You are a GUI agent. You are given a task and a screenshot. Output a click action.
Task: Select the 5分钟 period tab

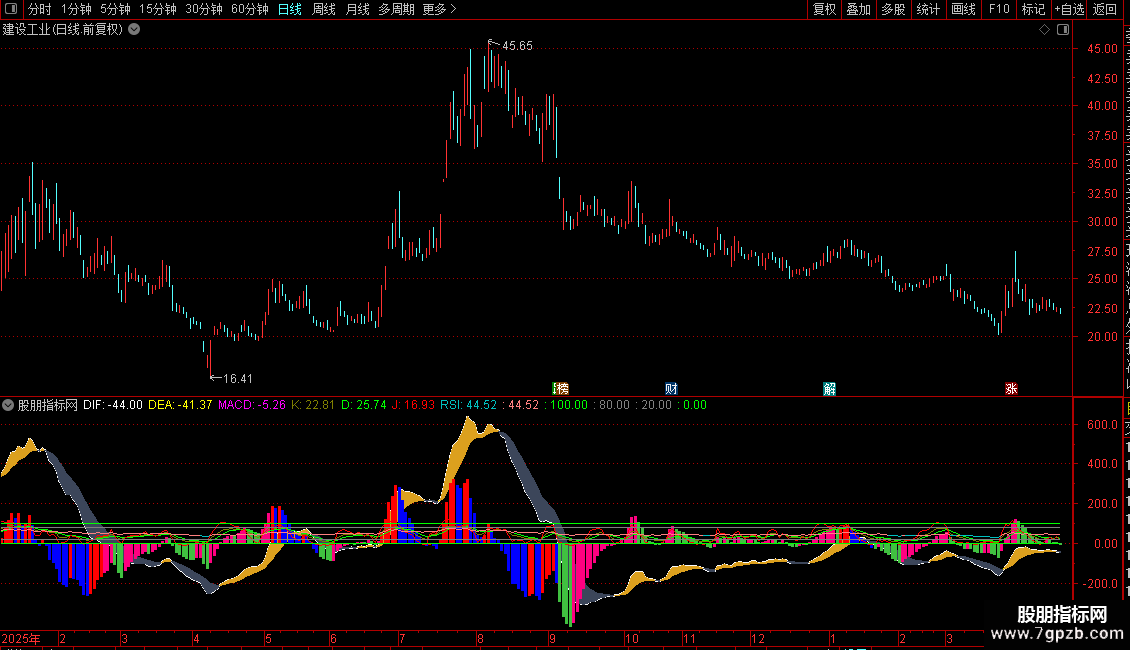(115, 9)
